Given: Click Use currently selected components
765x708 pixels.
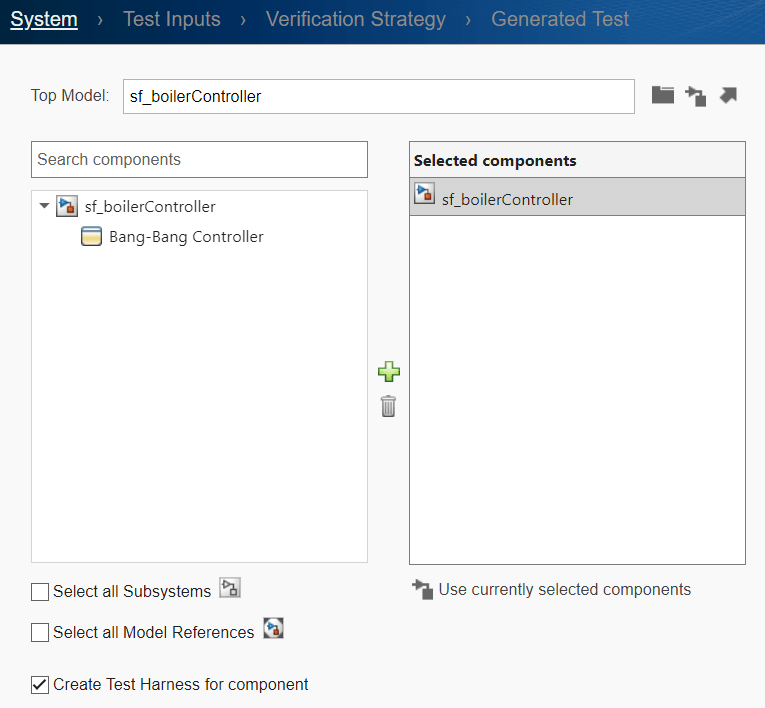Looking at the screenshot, I should pyautogui.click(x=564, y=590).
